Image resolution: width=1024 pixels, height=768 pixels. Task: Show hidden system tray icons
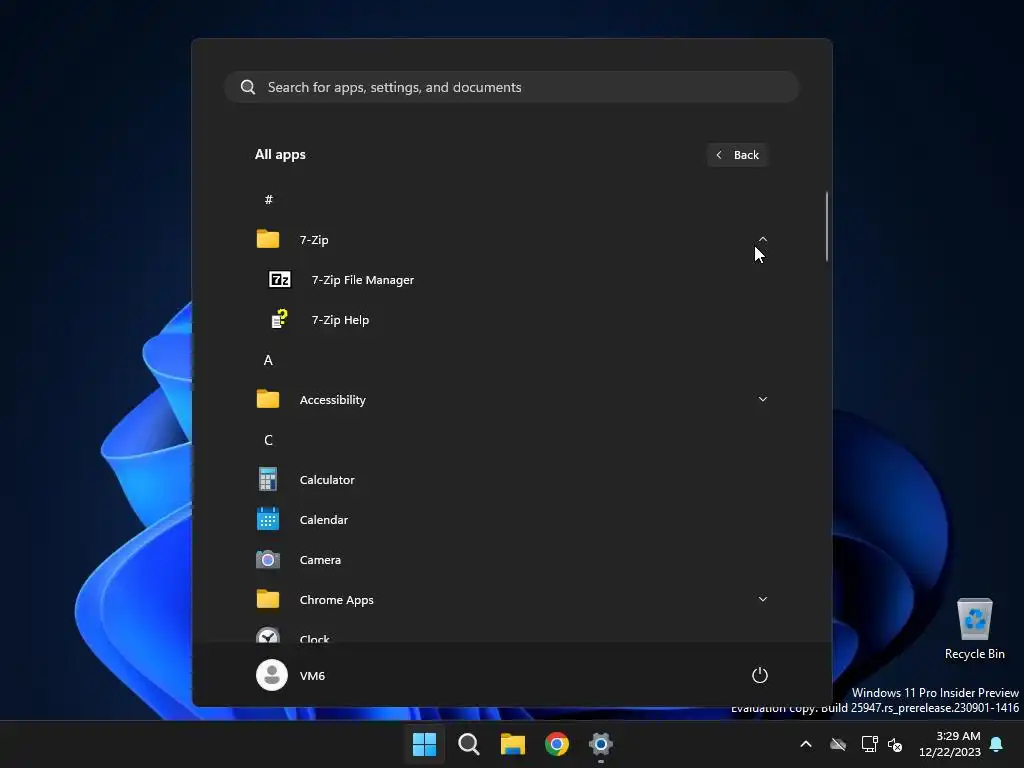click(x=806, y=744)
